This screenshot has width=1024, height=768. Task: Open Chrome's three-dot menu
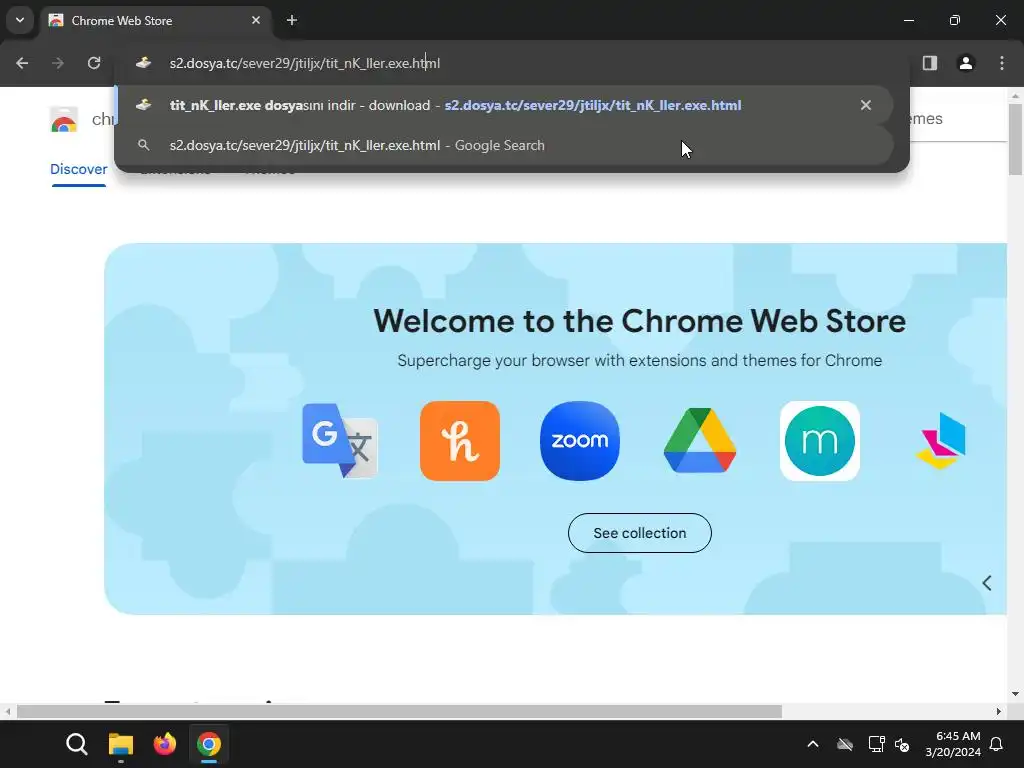click(x=1002, y=63)
